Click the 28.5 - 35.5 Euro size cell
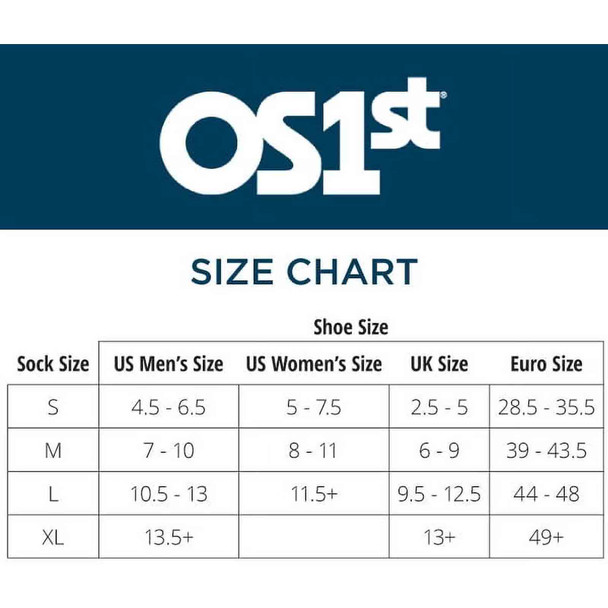 click(x=546, y=407)
